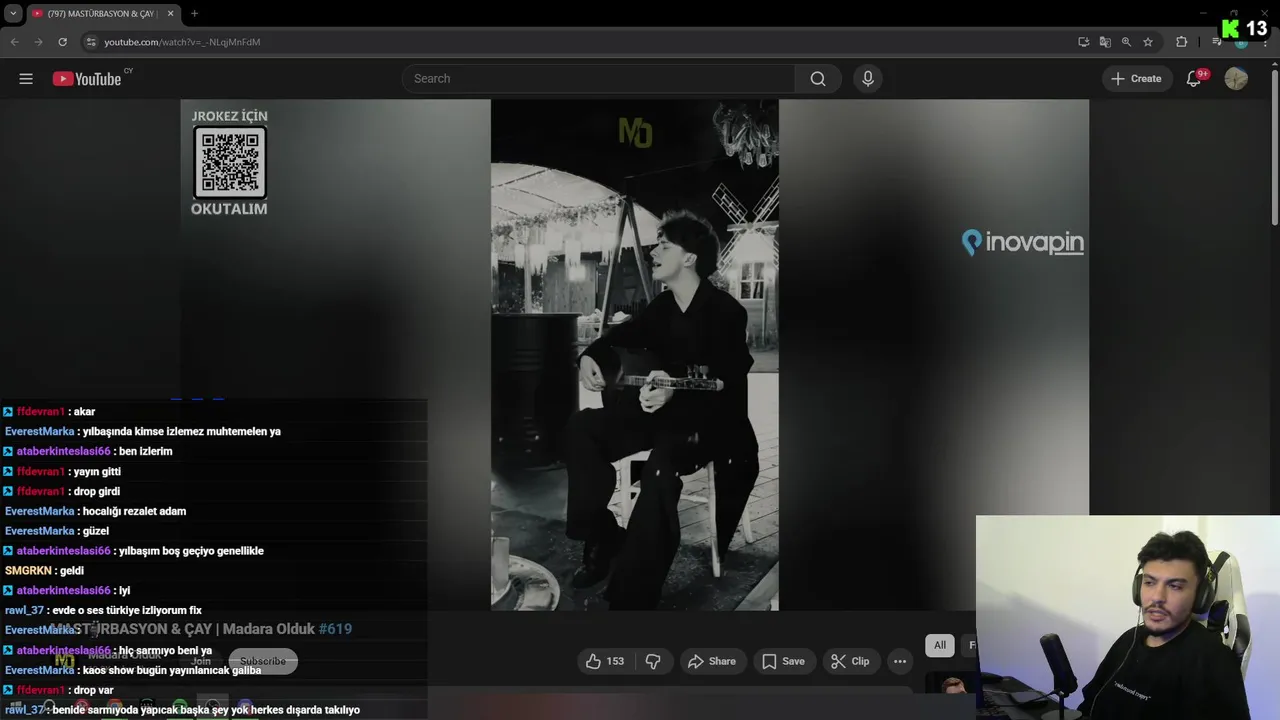Reload the page
The width and height of the screenshot is (1280, 720).
(62, 42)
